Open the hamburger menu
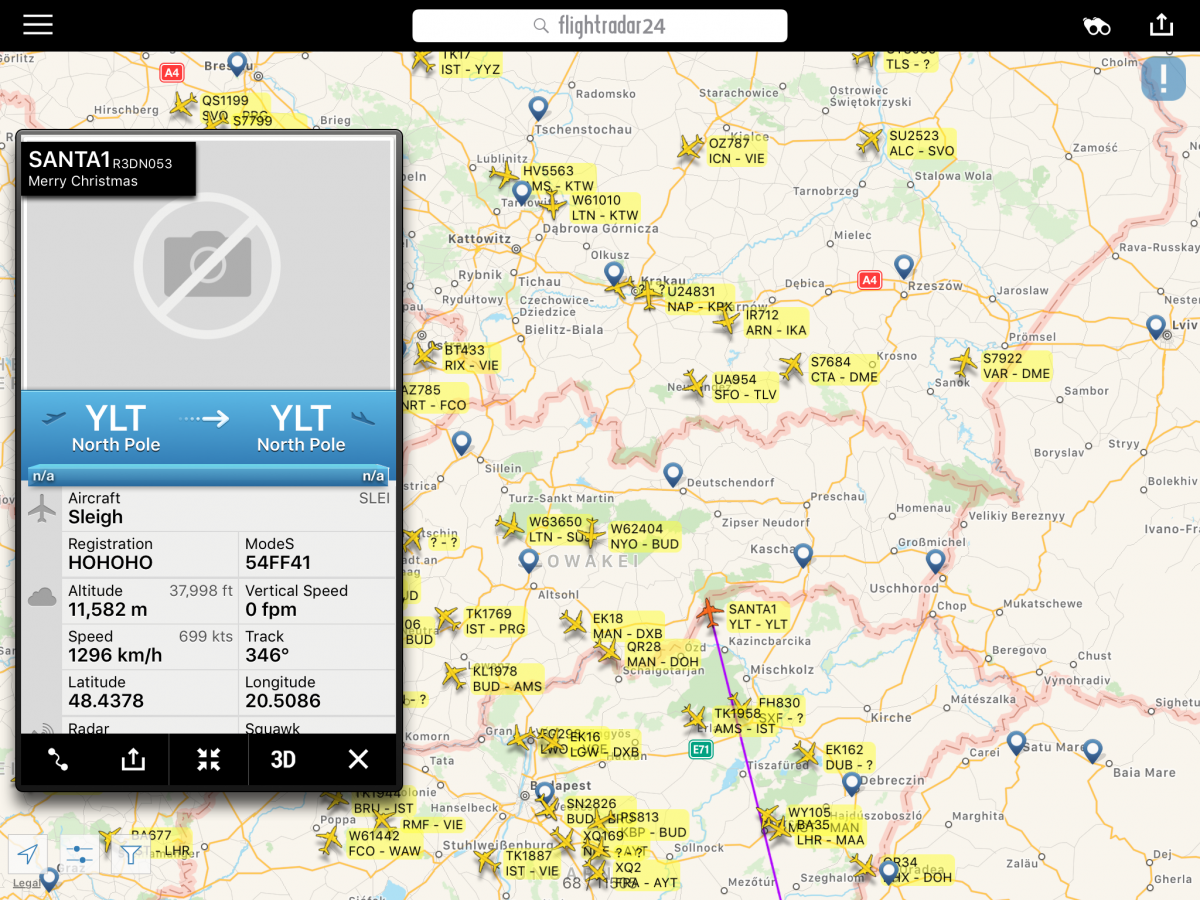This screenshot has width=1200, height=900. pyautogui.click(x=38, y=25)
